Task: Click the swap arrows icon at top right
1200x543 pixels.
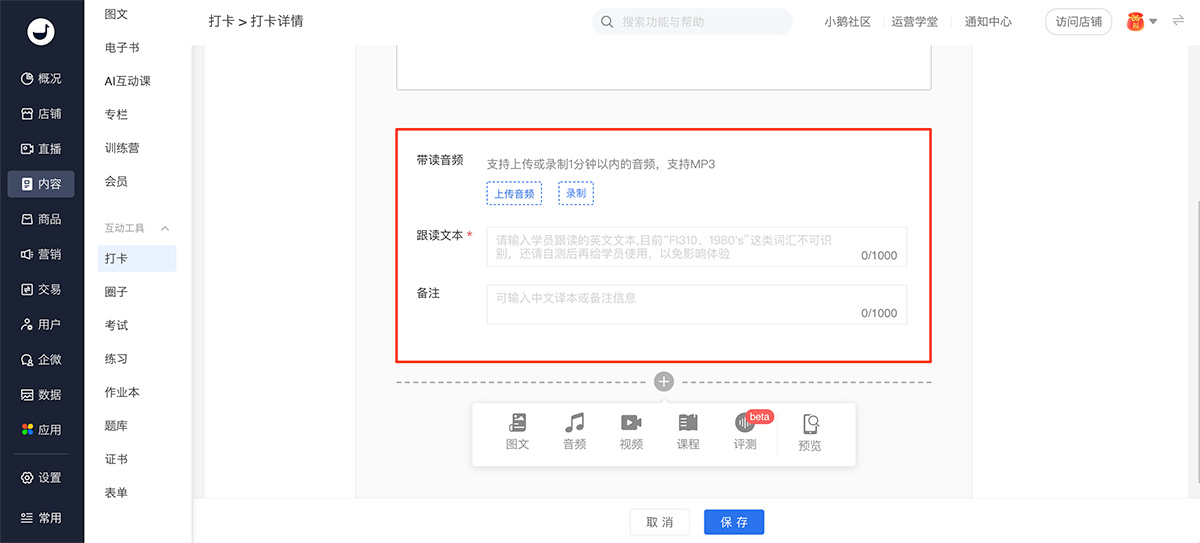Action: click(1178, 21)
